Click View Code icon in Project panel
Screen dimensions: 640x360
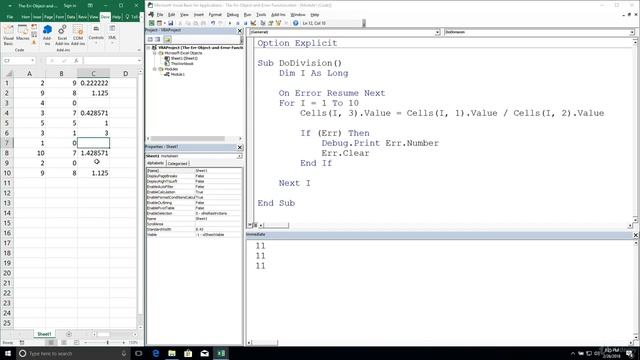pyautogui.click(x=150, y=40)
